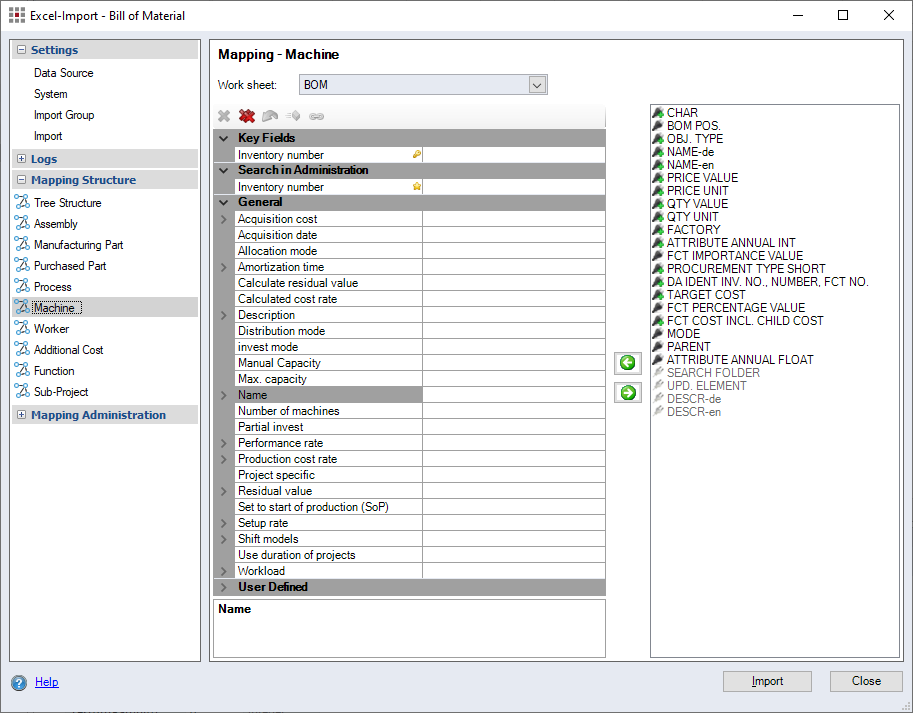This screenshot has height=713, width=913.
Task: Click the gray delete mapping toolbar icon
Action: coord(224,116)
